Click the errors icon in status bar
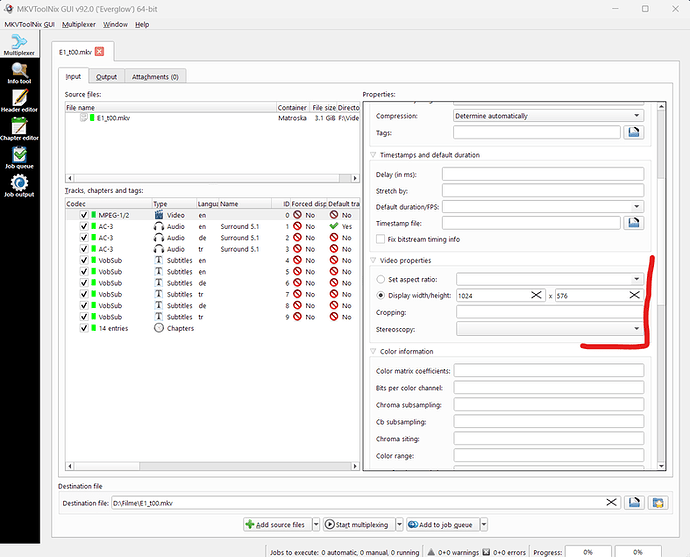The image size is (690, 557). coord(486,552)
